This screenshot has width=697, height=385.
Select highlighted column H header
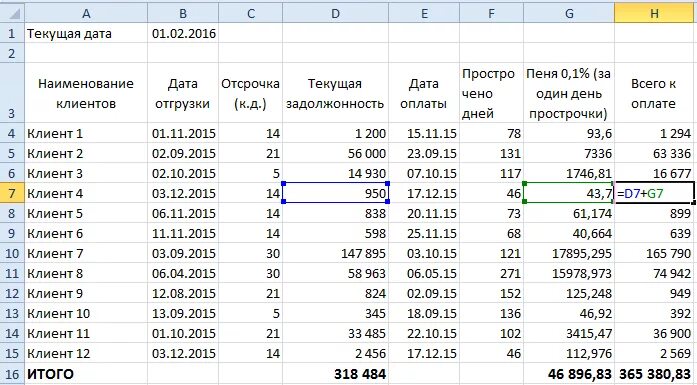(654, 13)
